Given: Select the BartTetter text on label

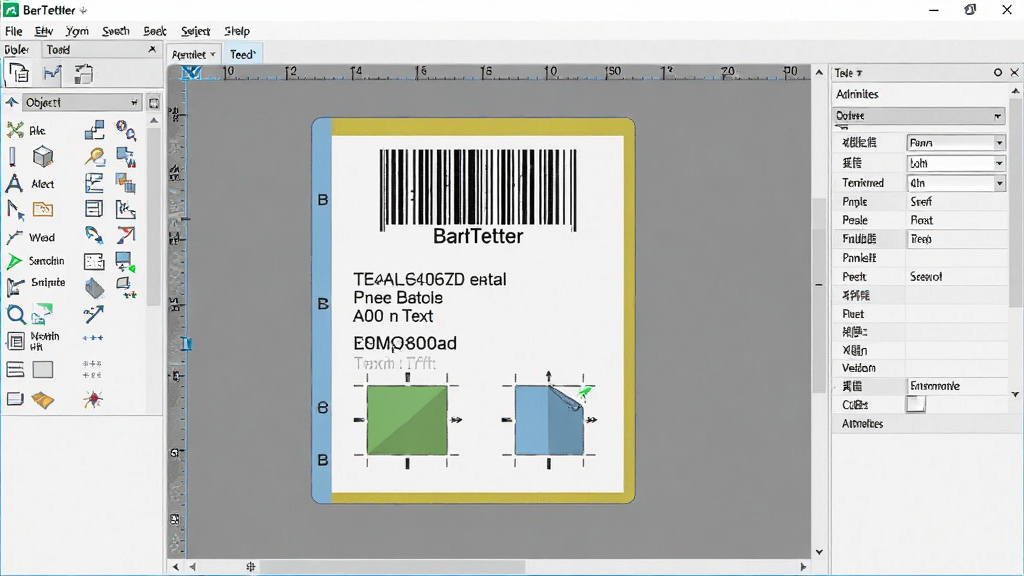Looking at the screenshot, I should point(478,236).
